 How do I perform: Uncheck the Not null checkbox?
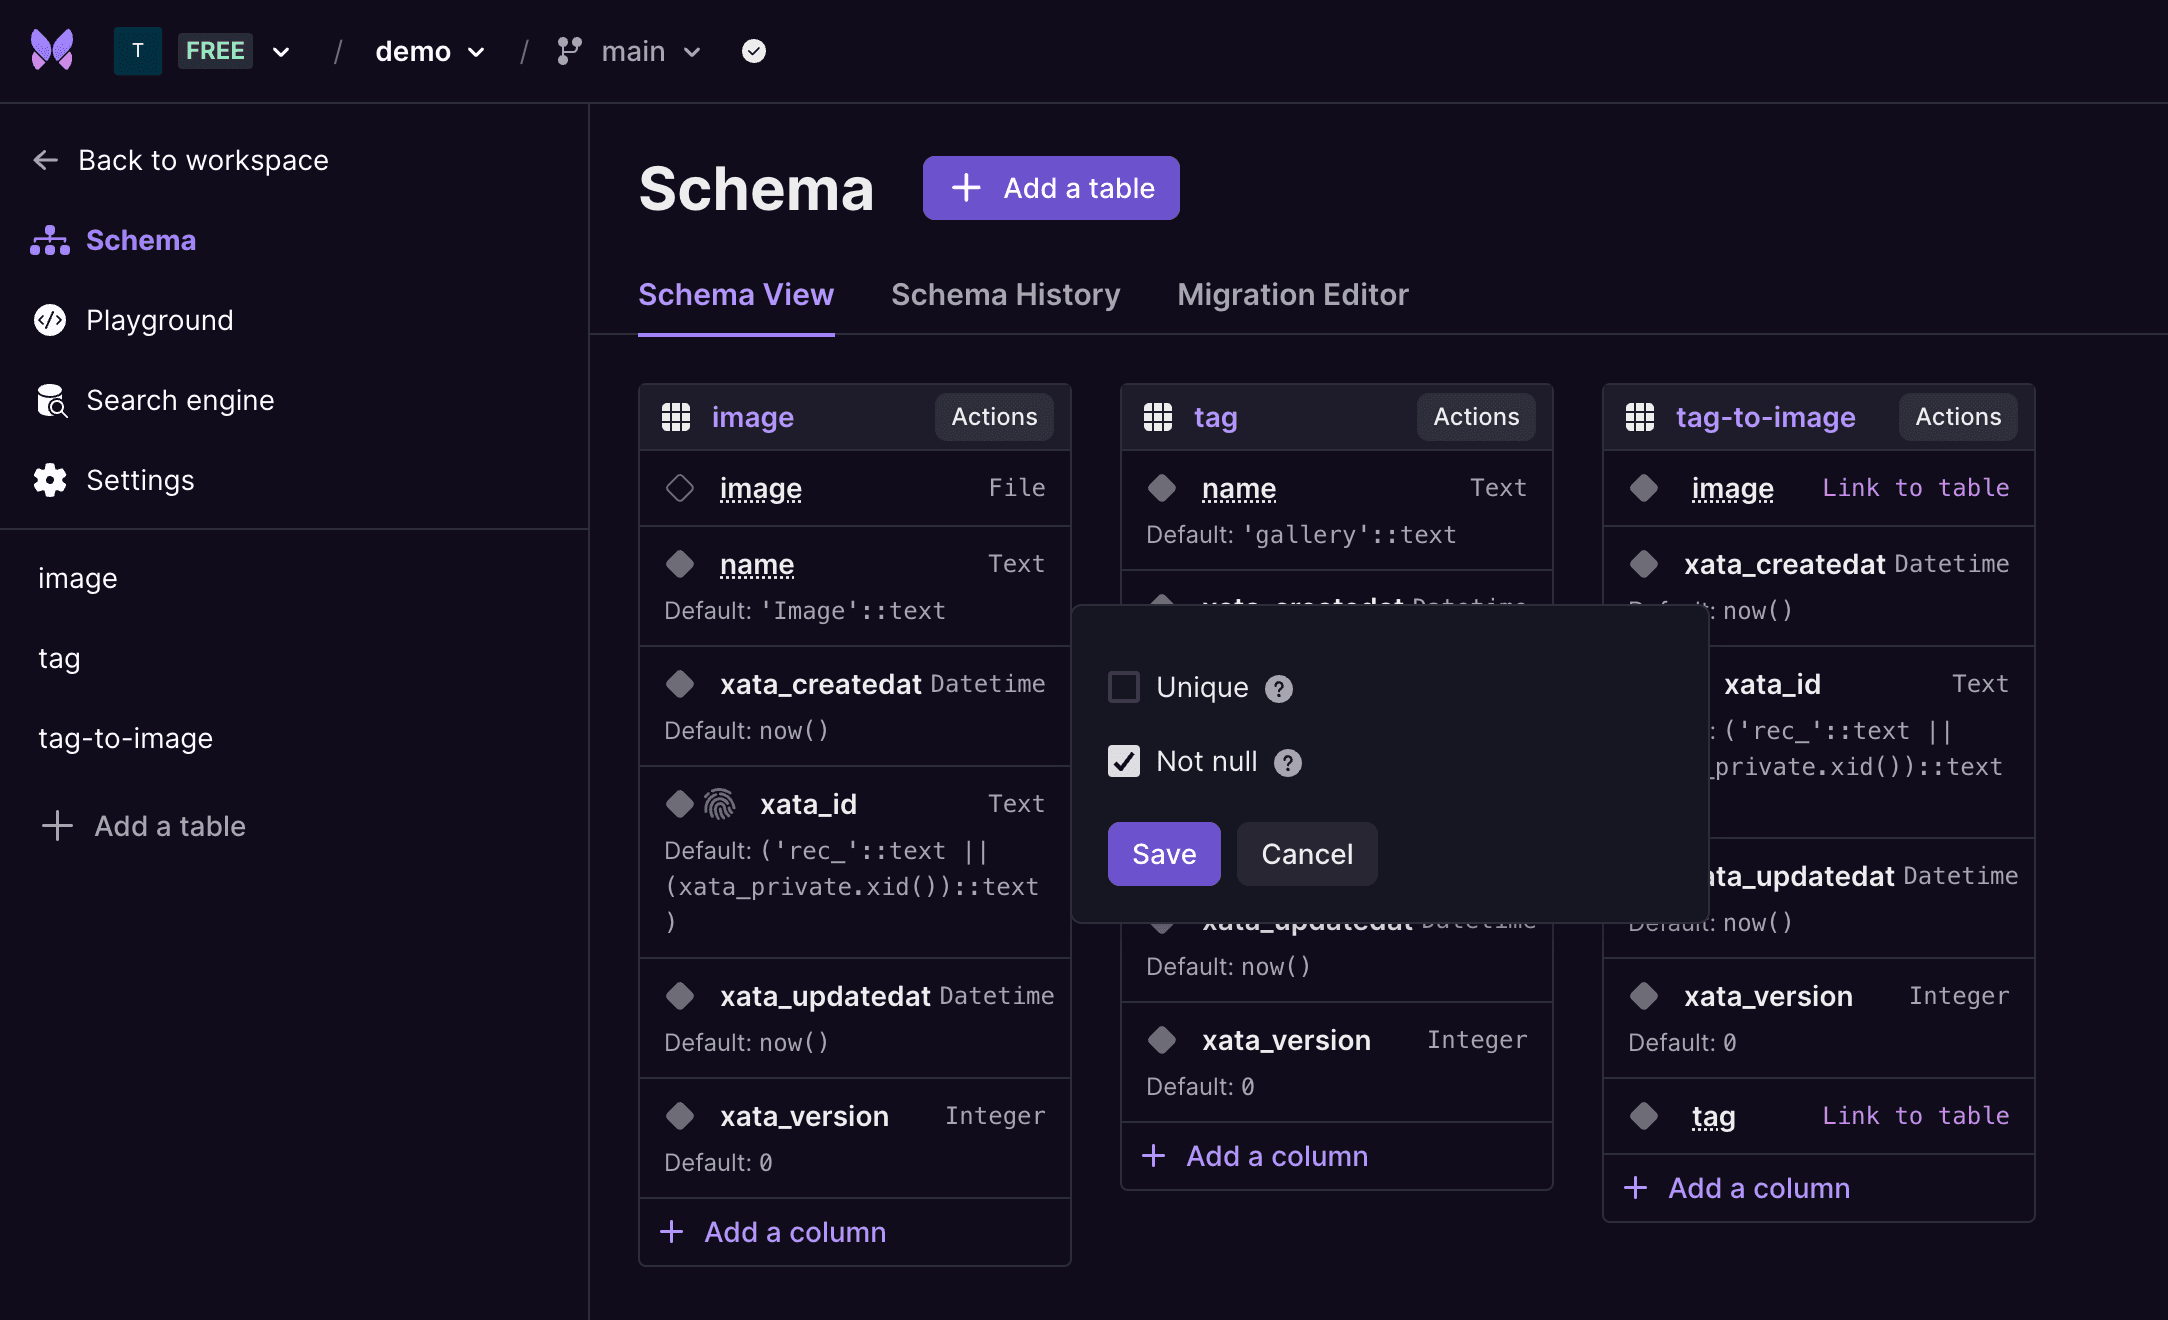click(1124, 762)
